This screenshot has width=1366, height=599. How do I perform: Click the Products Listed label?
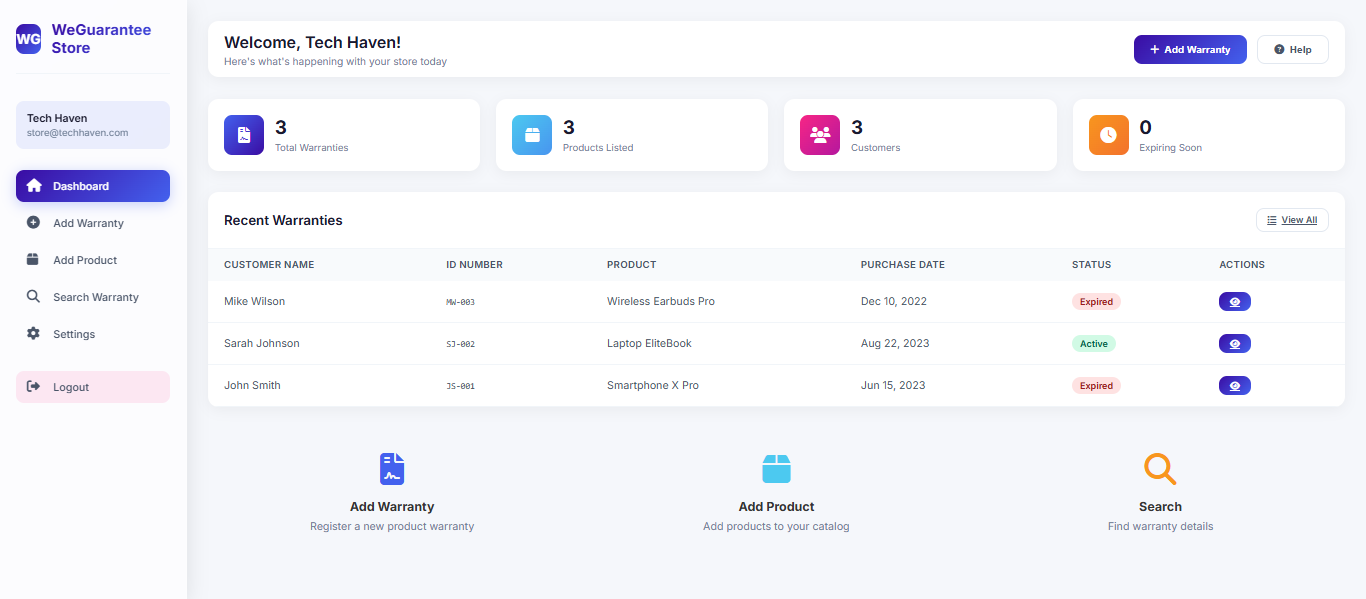[598, 147]
